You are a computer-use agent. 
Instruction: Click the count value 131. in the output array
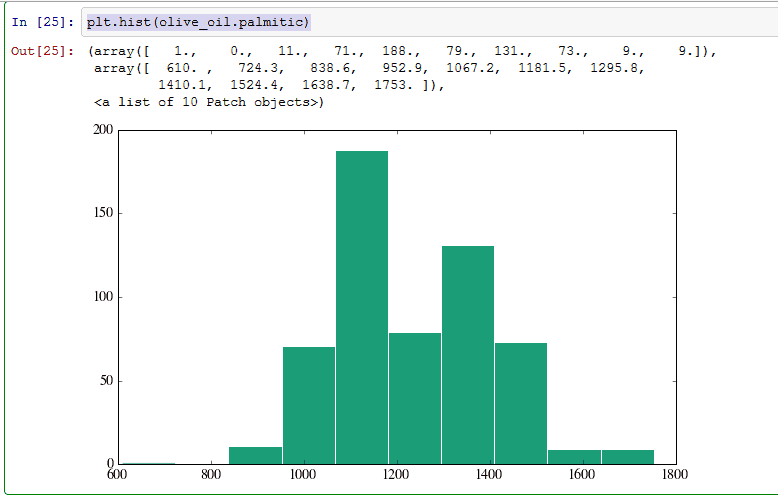513,51
